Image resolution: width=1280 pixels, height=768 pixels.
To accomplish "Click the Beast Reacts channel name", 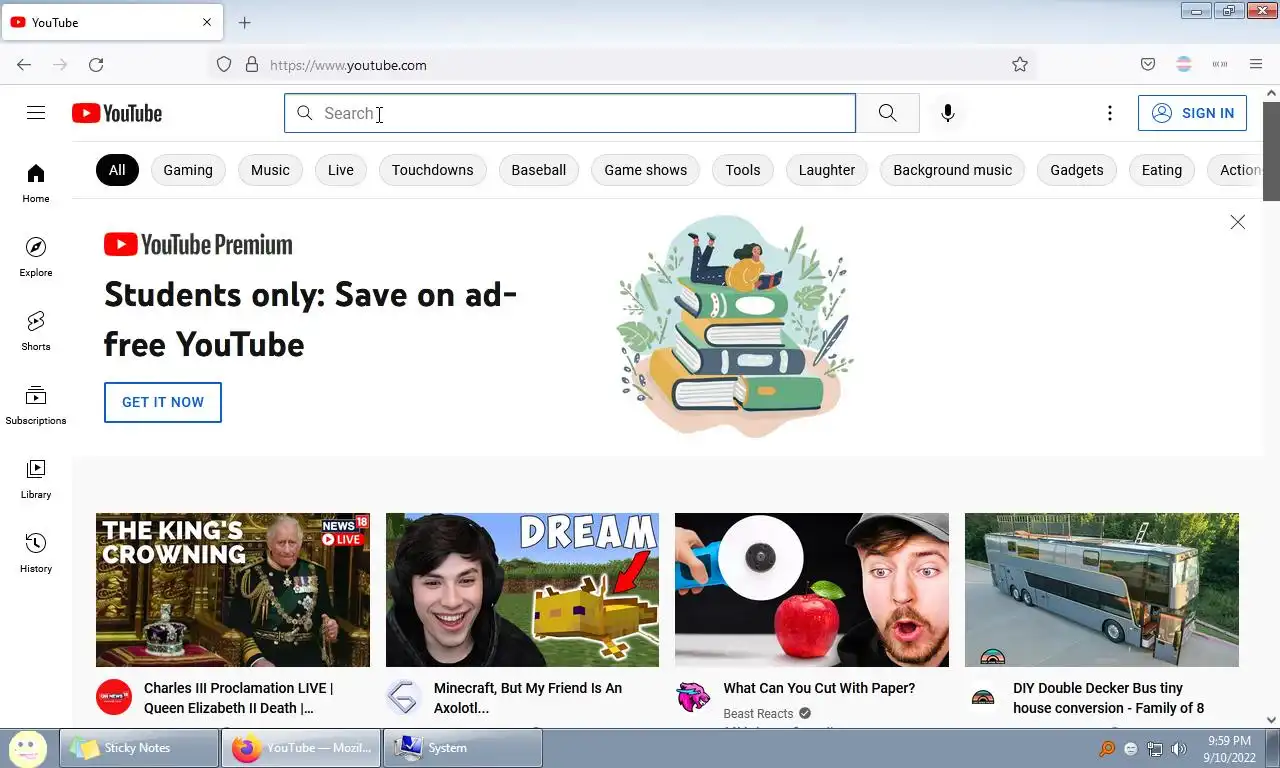I will click(758, 714).
